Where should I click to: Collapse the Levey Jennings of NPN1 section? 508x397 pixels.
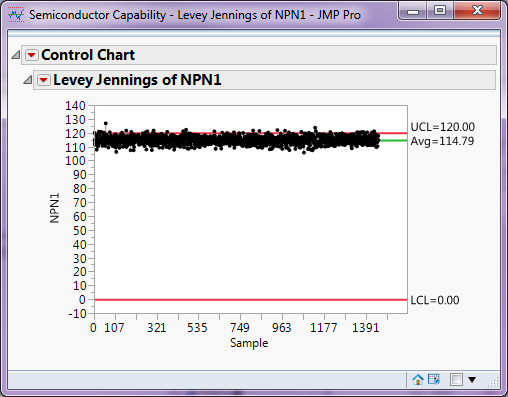click(x=28, y=80)
